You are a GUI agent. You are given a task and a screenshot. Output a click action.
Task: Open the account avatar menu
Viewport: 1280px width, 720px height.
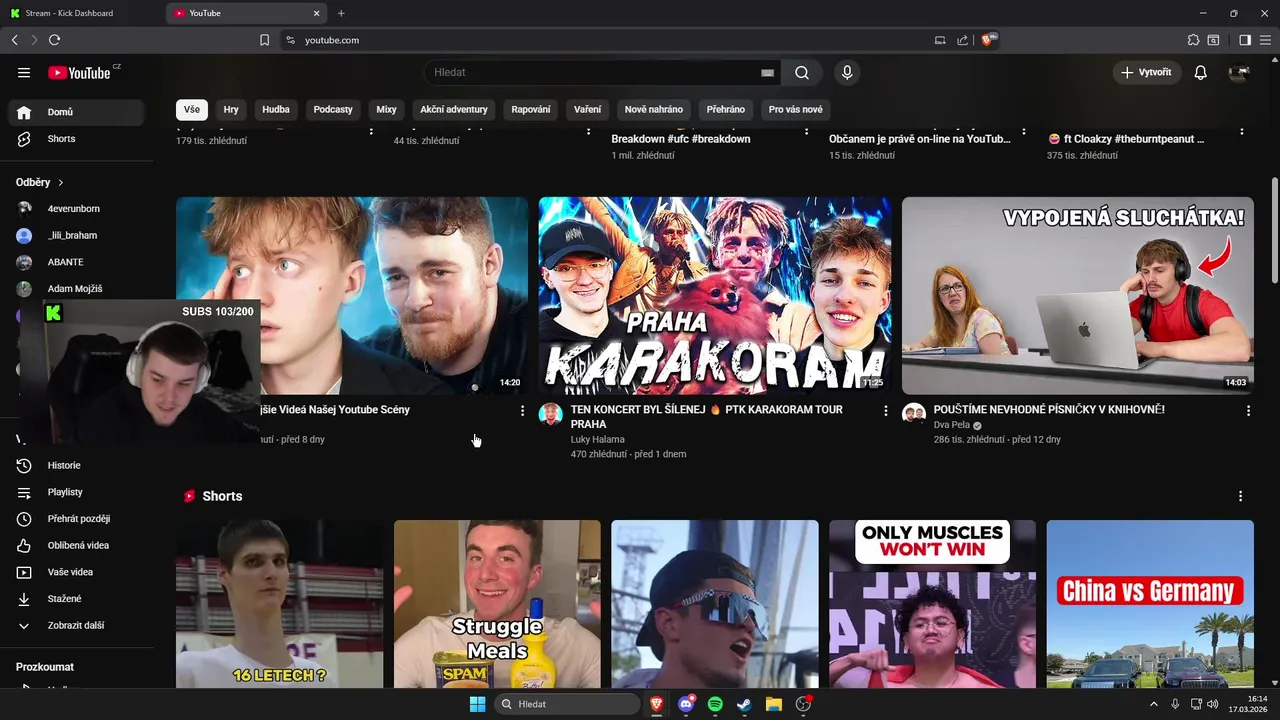[1239, 73]
